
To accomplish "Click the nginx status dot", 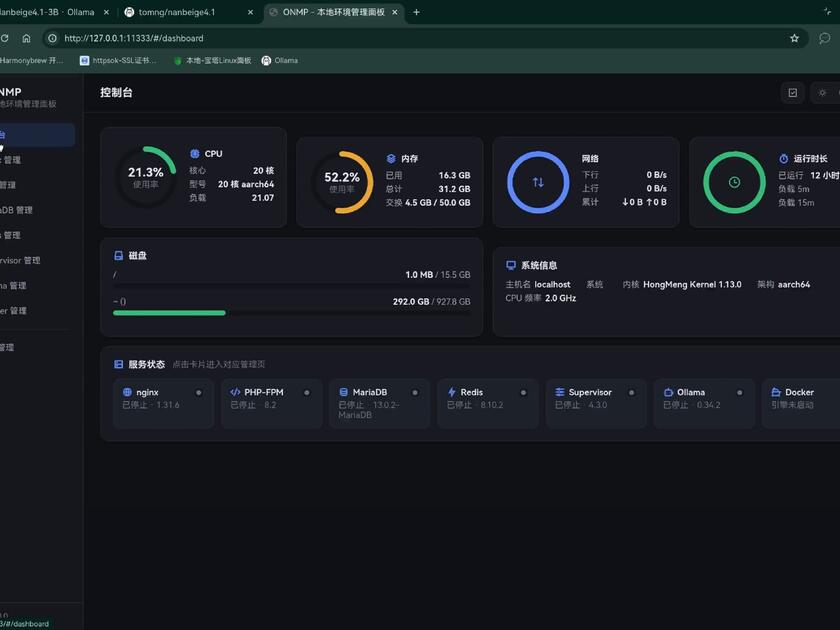I will (x=199, y=393).
